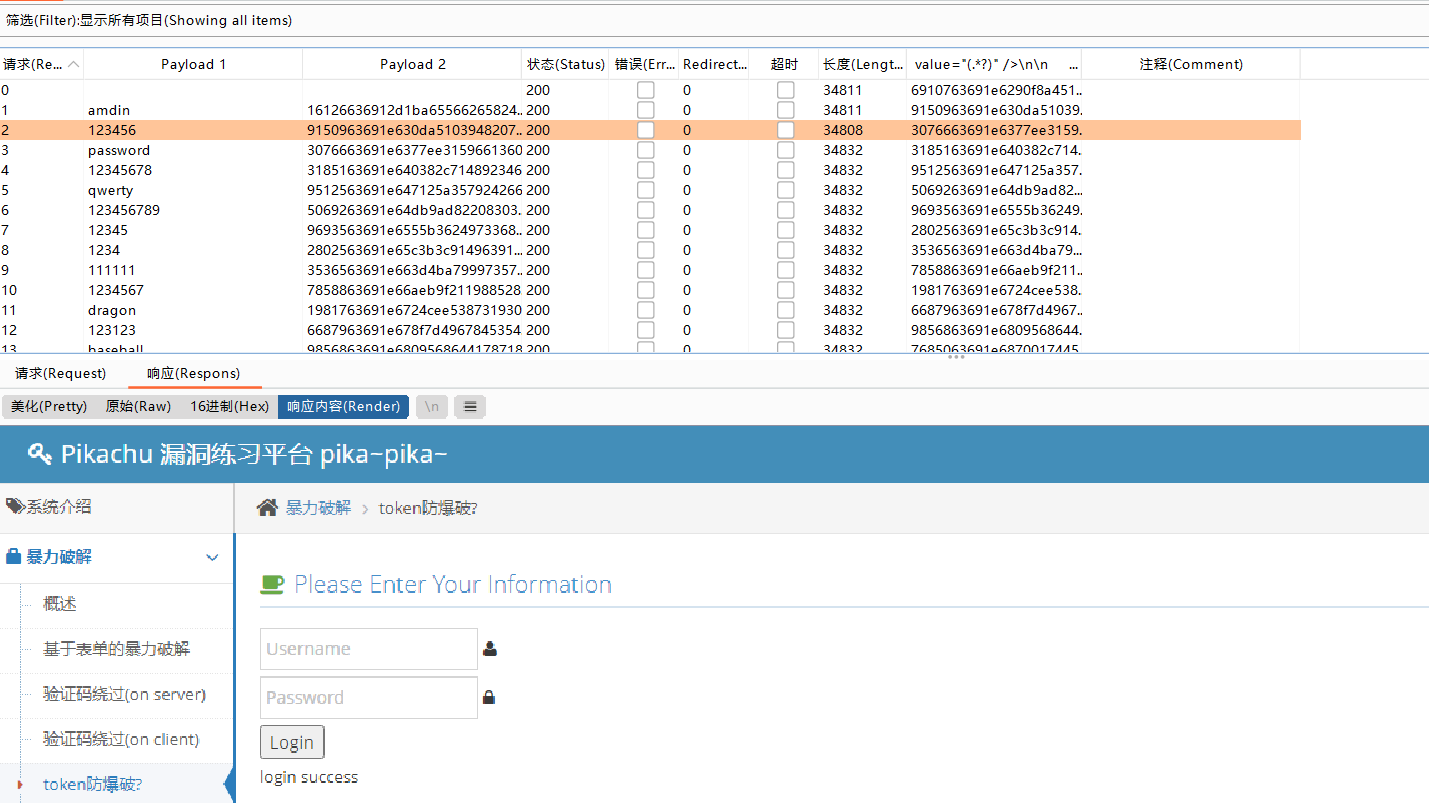Open the 暴力破解 breadcrumb link
The image size is (1429, 803).
coord(318,508)
